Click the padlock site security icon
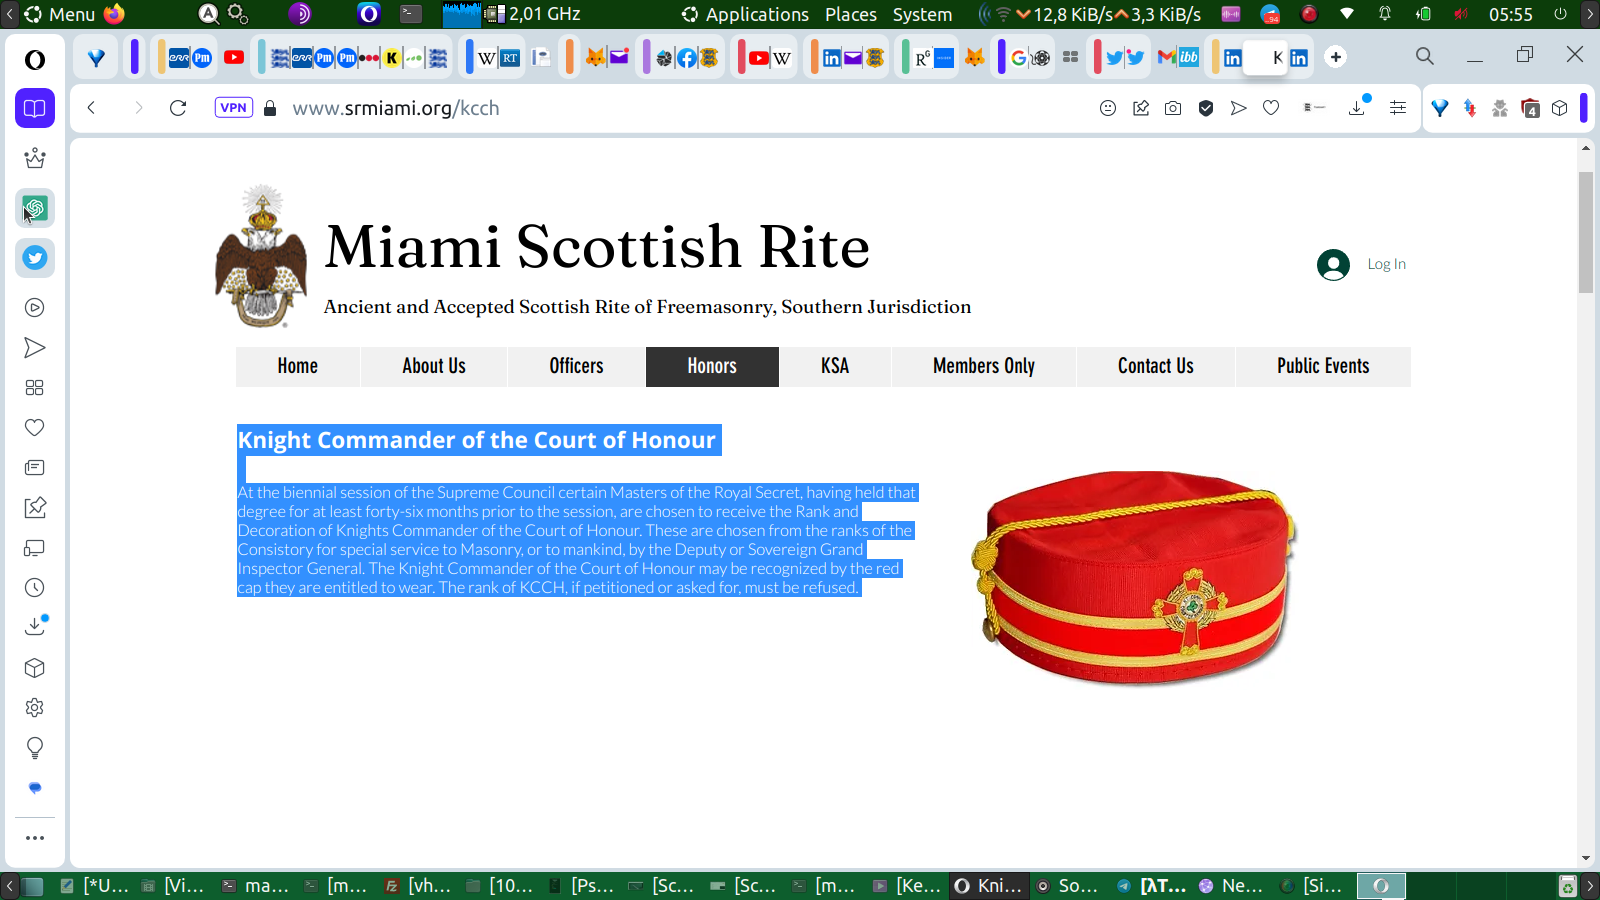Screen dimensions: 1600x900 point(270,108)
